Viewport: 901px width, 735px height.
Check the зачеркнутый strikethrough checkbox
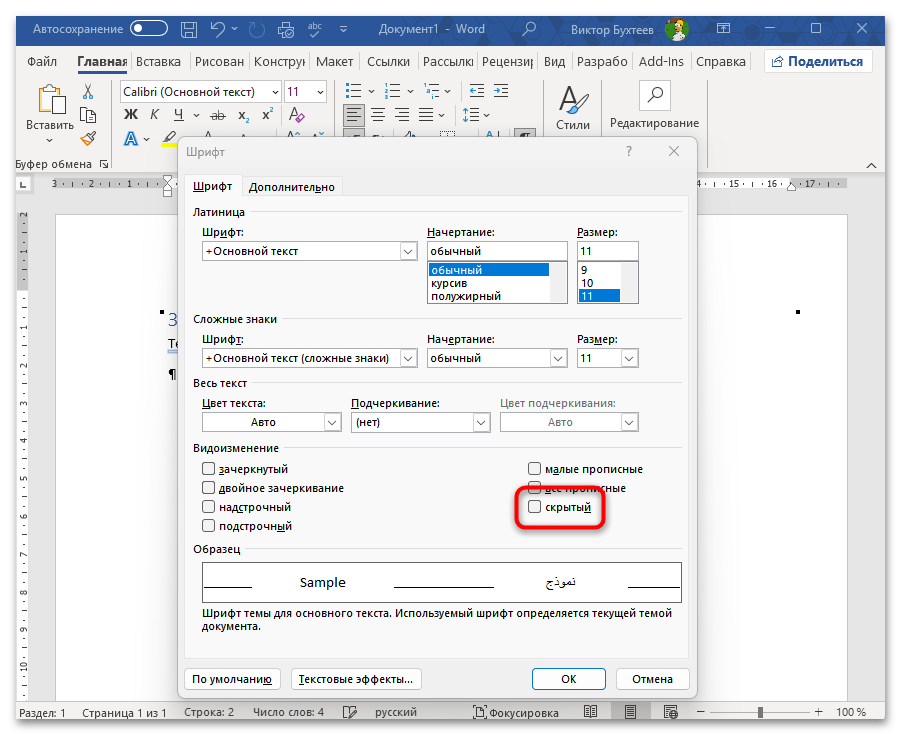209,469
